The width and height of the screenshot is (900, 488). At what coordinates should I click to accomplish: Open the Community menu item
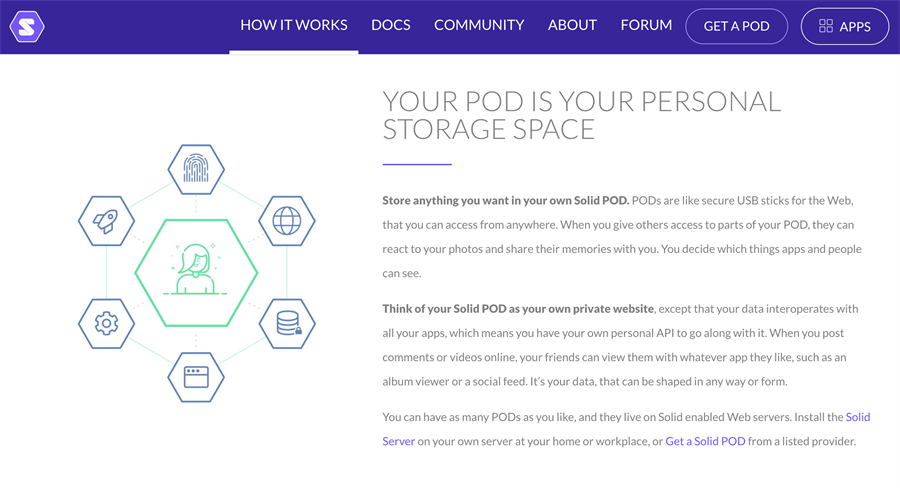coord(479,25)
